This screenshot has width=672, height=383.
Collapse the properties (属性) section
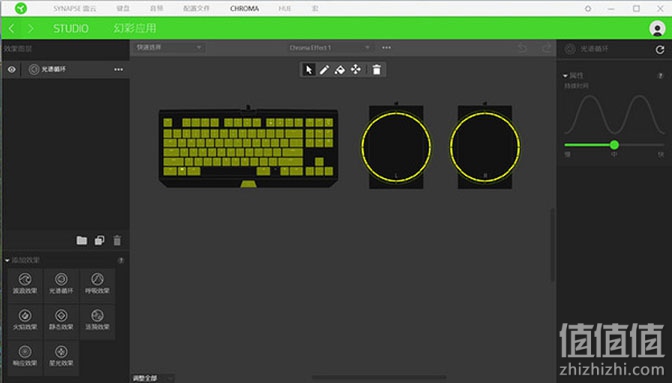[x=565, y=76]
